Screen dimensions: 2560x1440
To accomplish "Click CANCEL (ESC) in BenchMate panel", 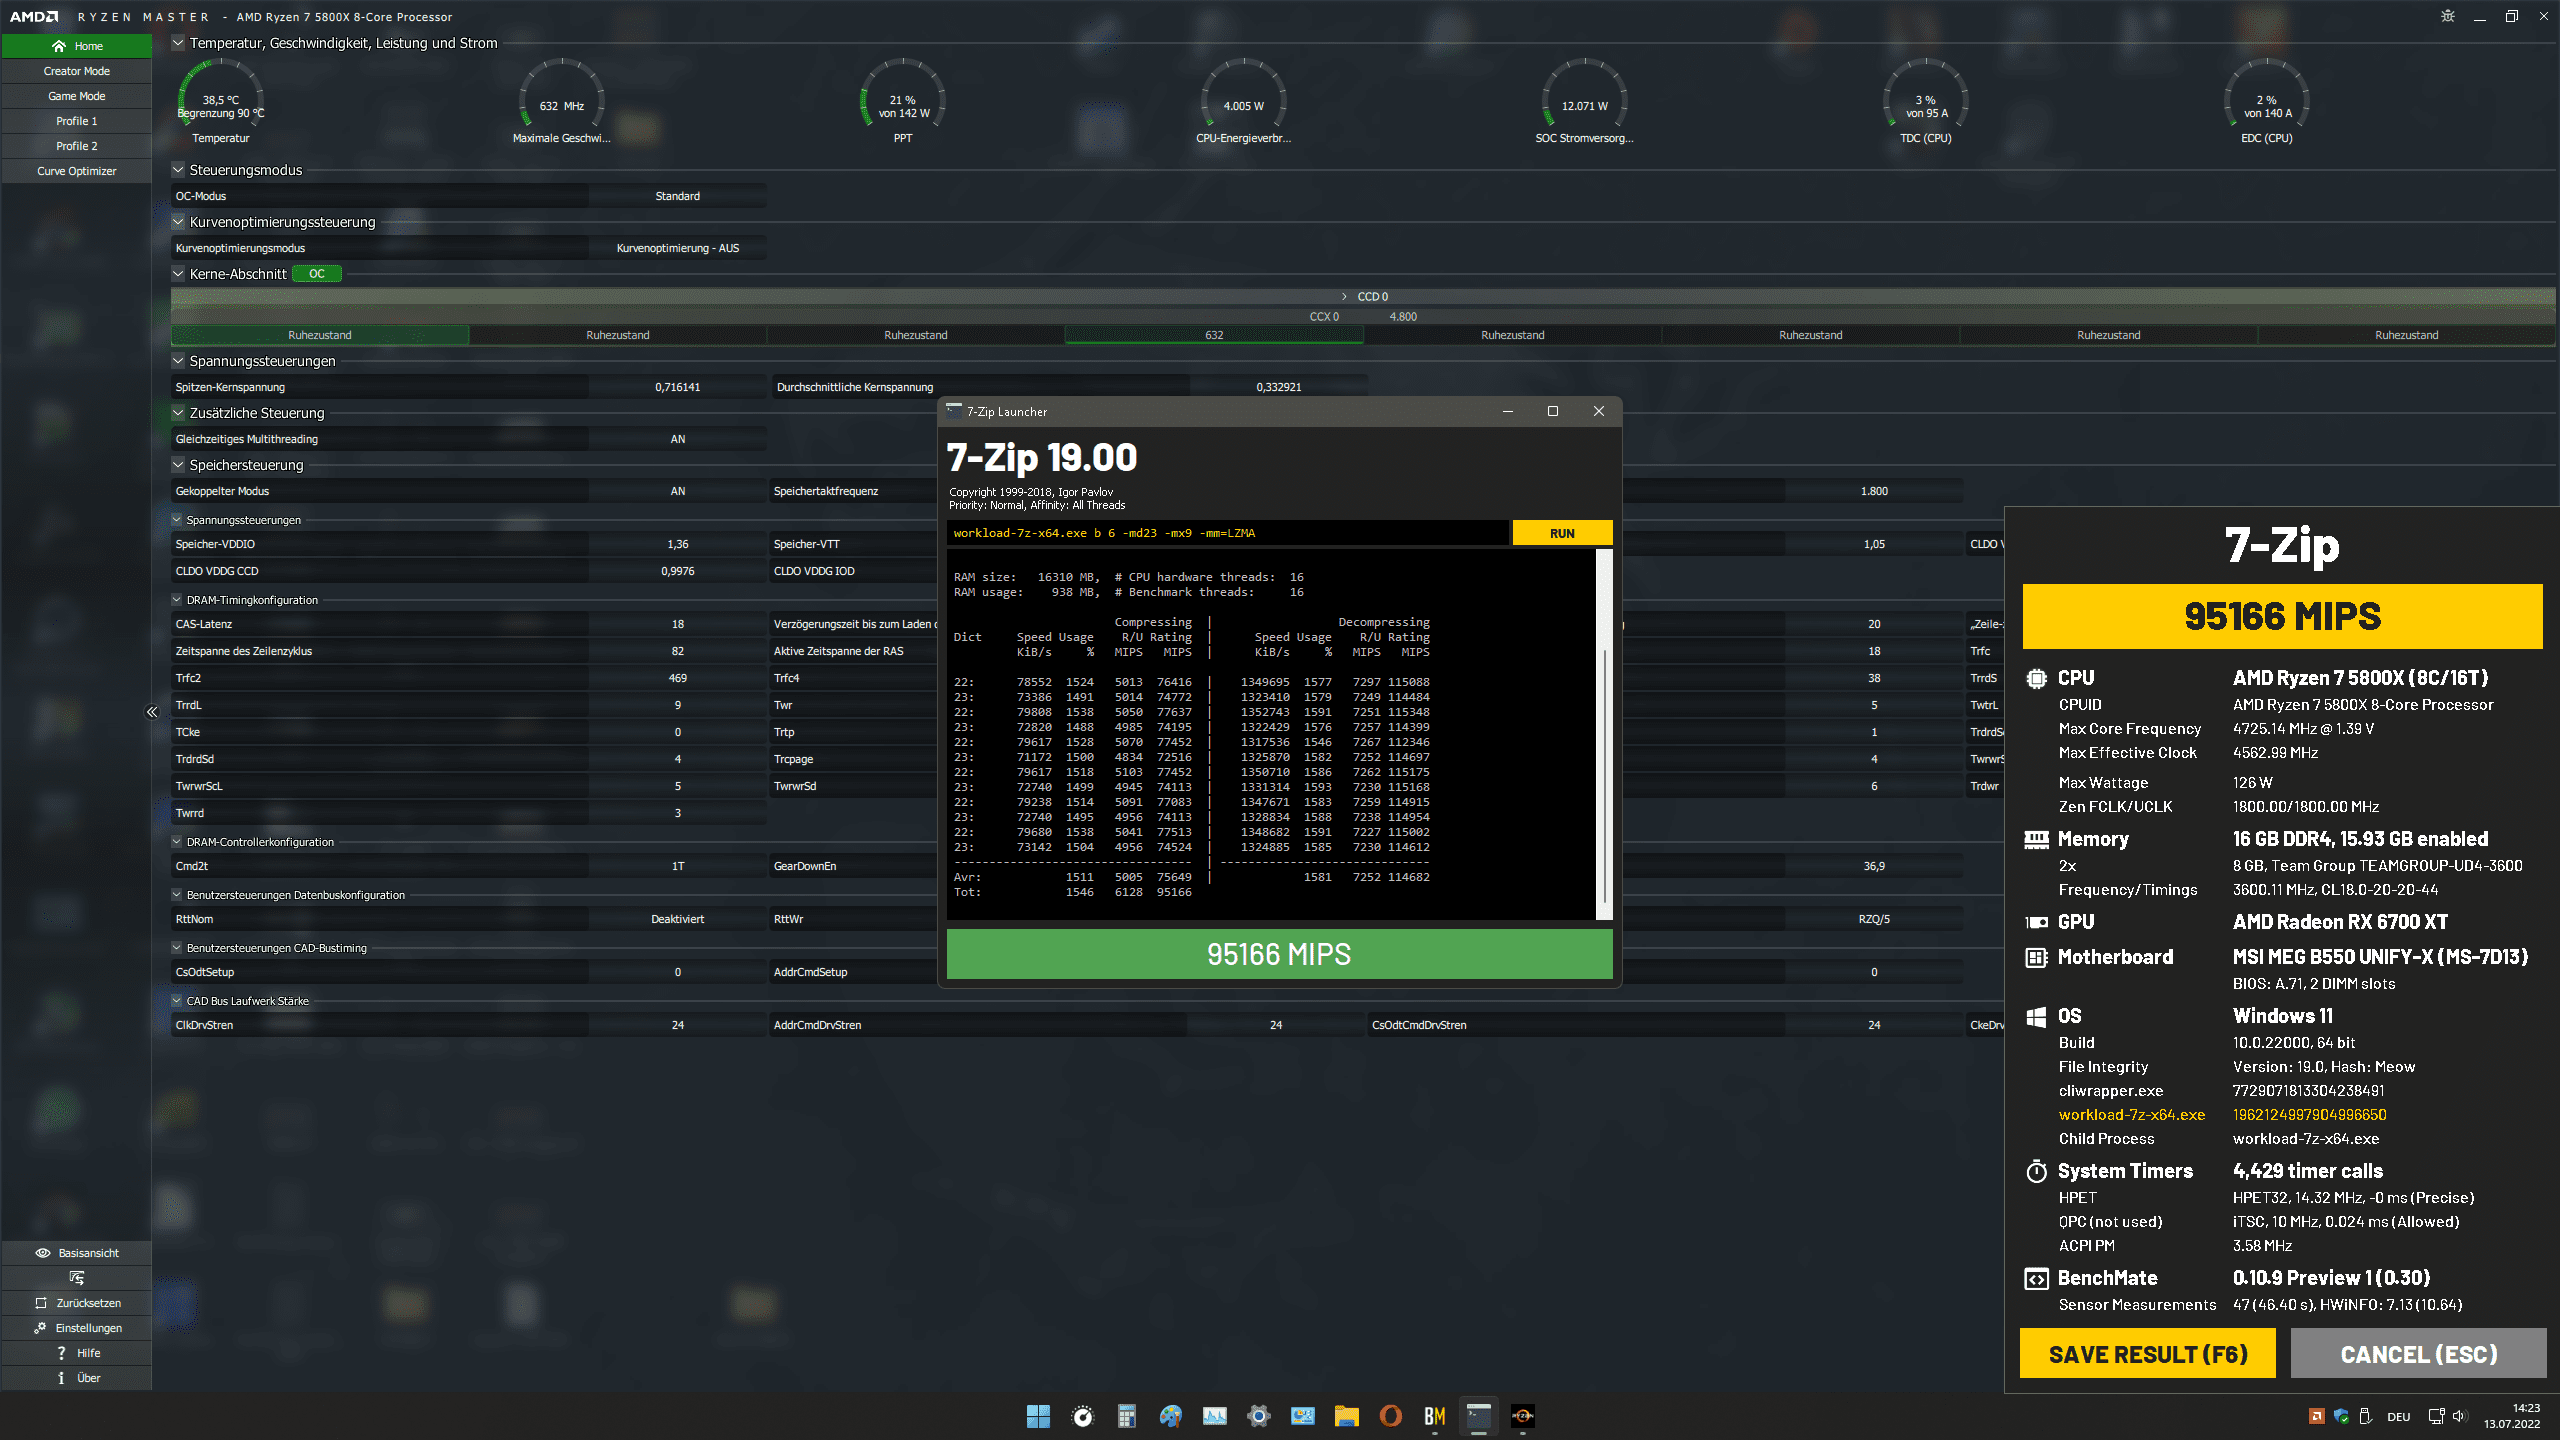I will 2418,1354.
